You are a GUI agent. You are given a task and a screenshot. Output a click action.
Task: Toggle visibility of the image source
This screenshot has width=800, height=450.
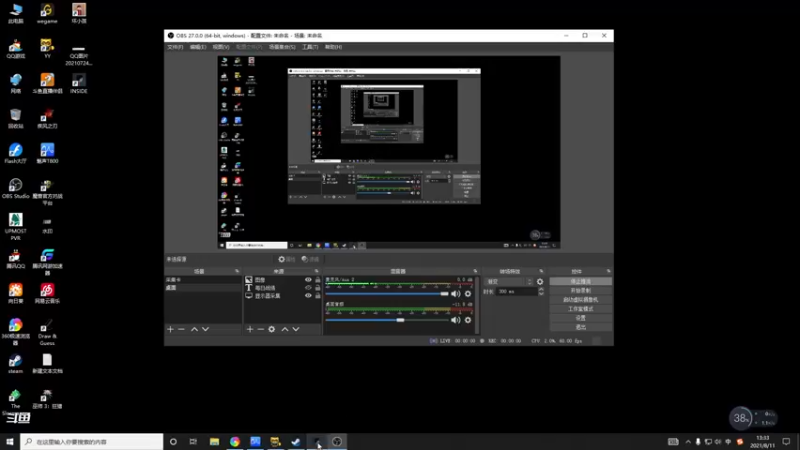pos(308,280)
